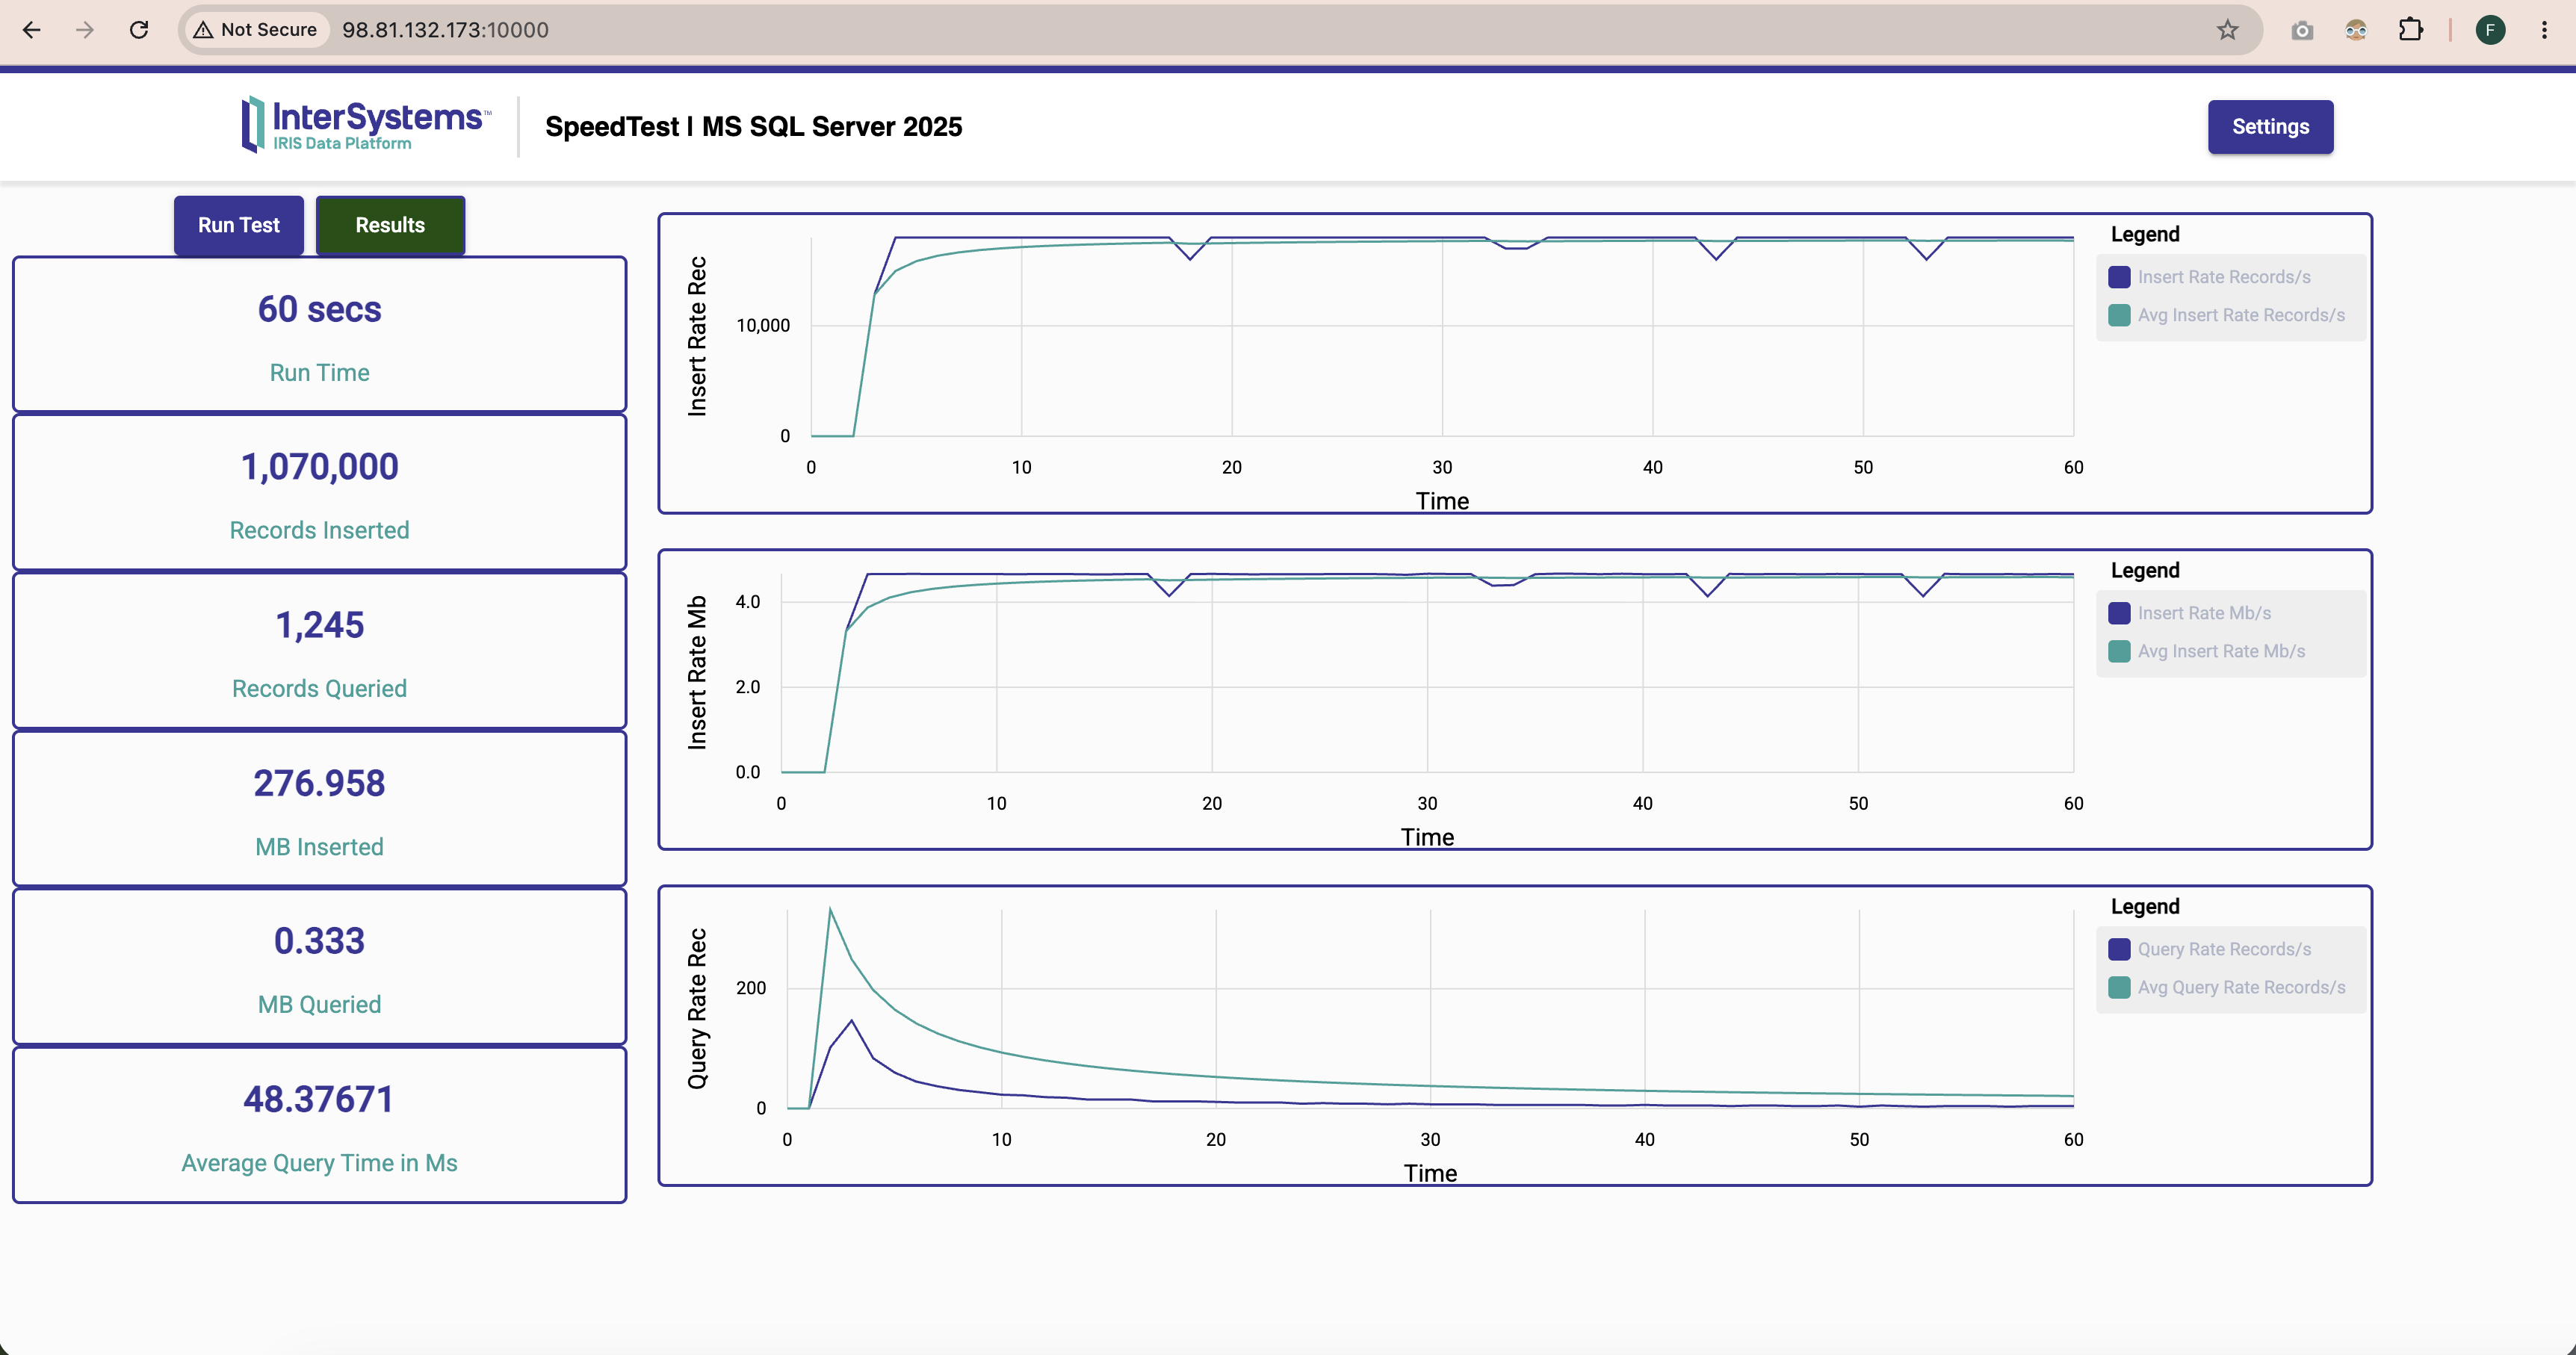Click the 4.0 tick on Mb chart
The width and height of the screenshot is (2576, 1355).
point(748,602)
